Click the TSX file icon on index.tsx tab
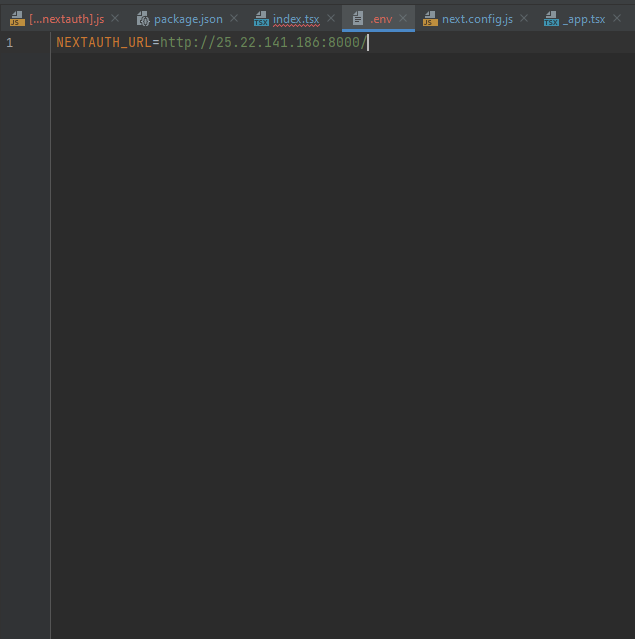Screen dimensions: 635x639 coord(261,19)
